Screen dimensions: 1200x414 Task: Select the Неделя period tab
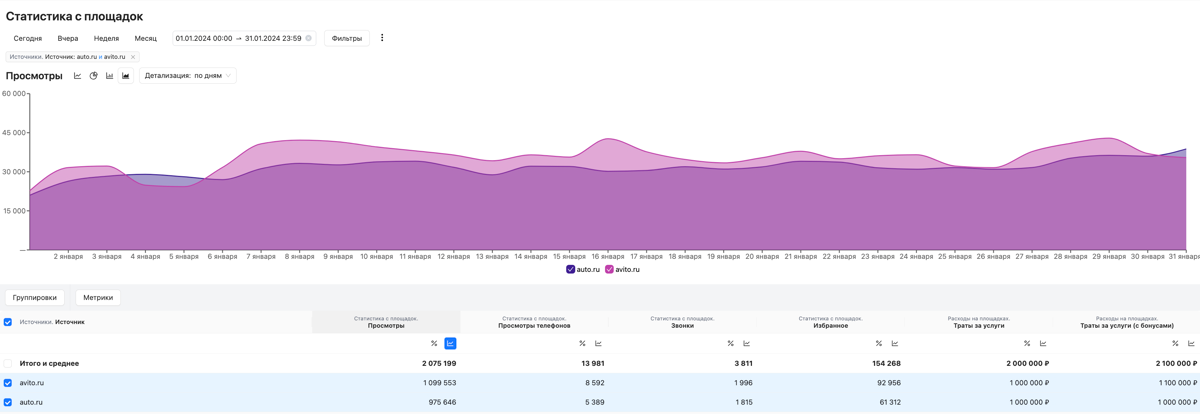point(106,38)
